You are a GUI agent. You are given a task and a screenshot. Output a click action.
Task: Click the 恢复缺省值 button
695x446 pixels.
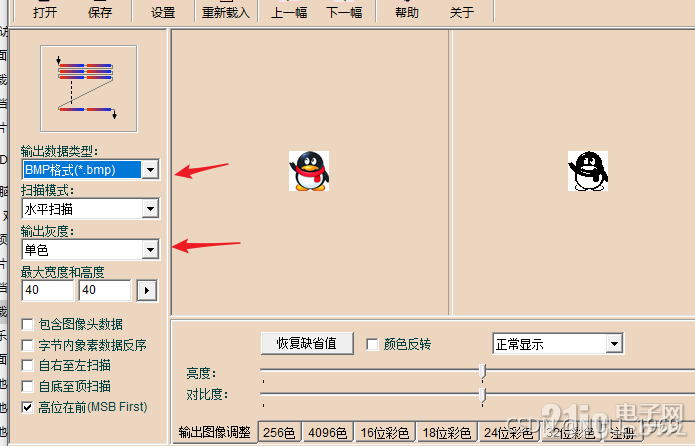pos(307,344)
